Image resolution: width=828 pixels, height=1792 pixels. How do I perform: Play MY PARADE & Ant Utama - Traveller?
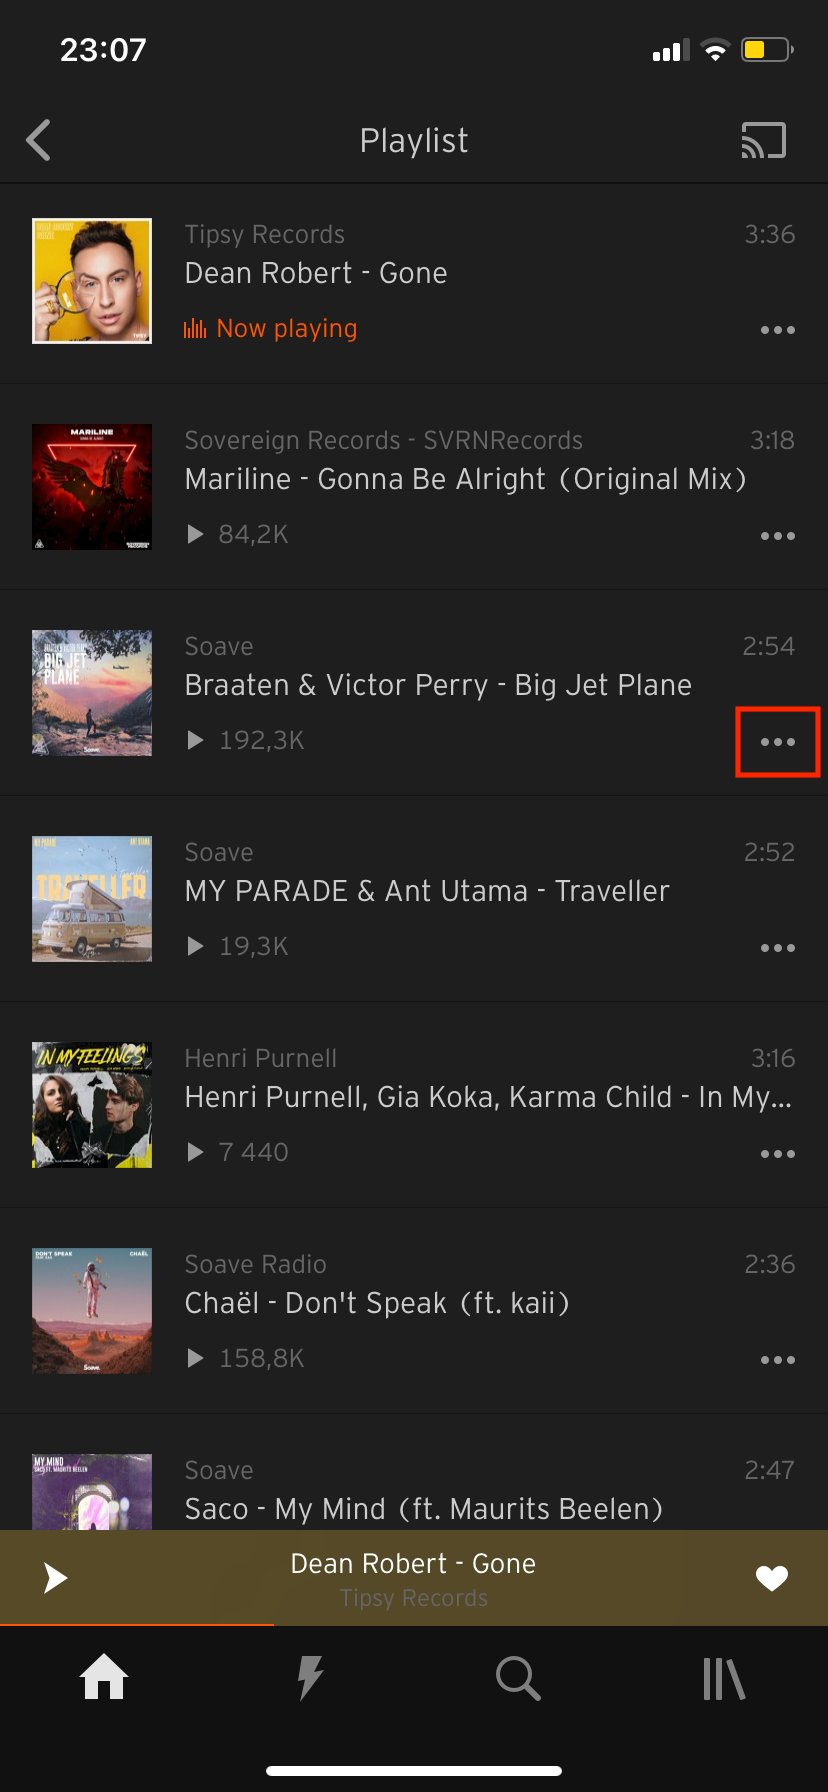click(x=427, y=891)
